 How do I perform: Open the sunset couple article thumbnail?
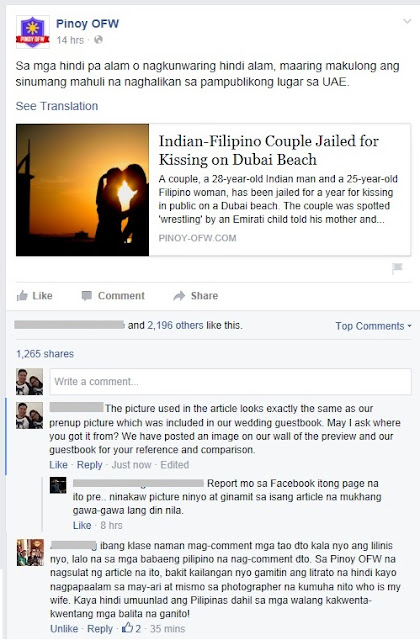click(82, 190)
